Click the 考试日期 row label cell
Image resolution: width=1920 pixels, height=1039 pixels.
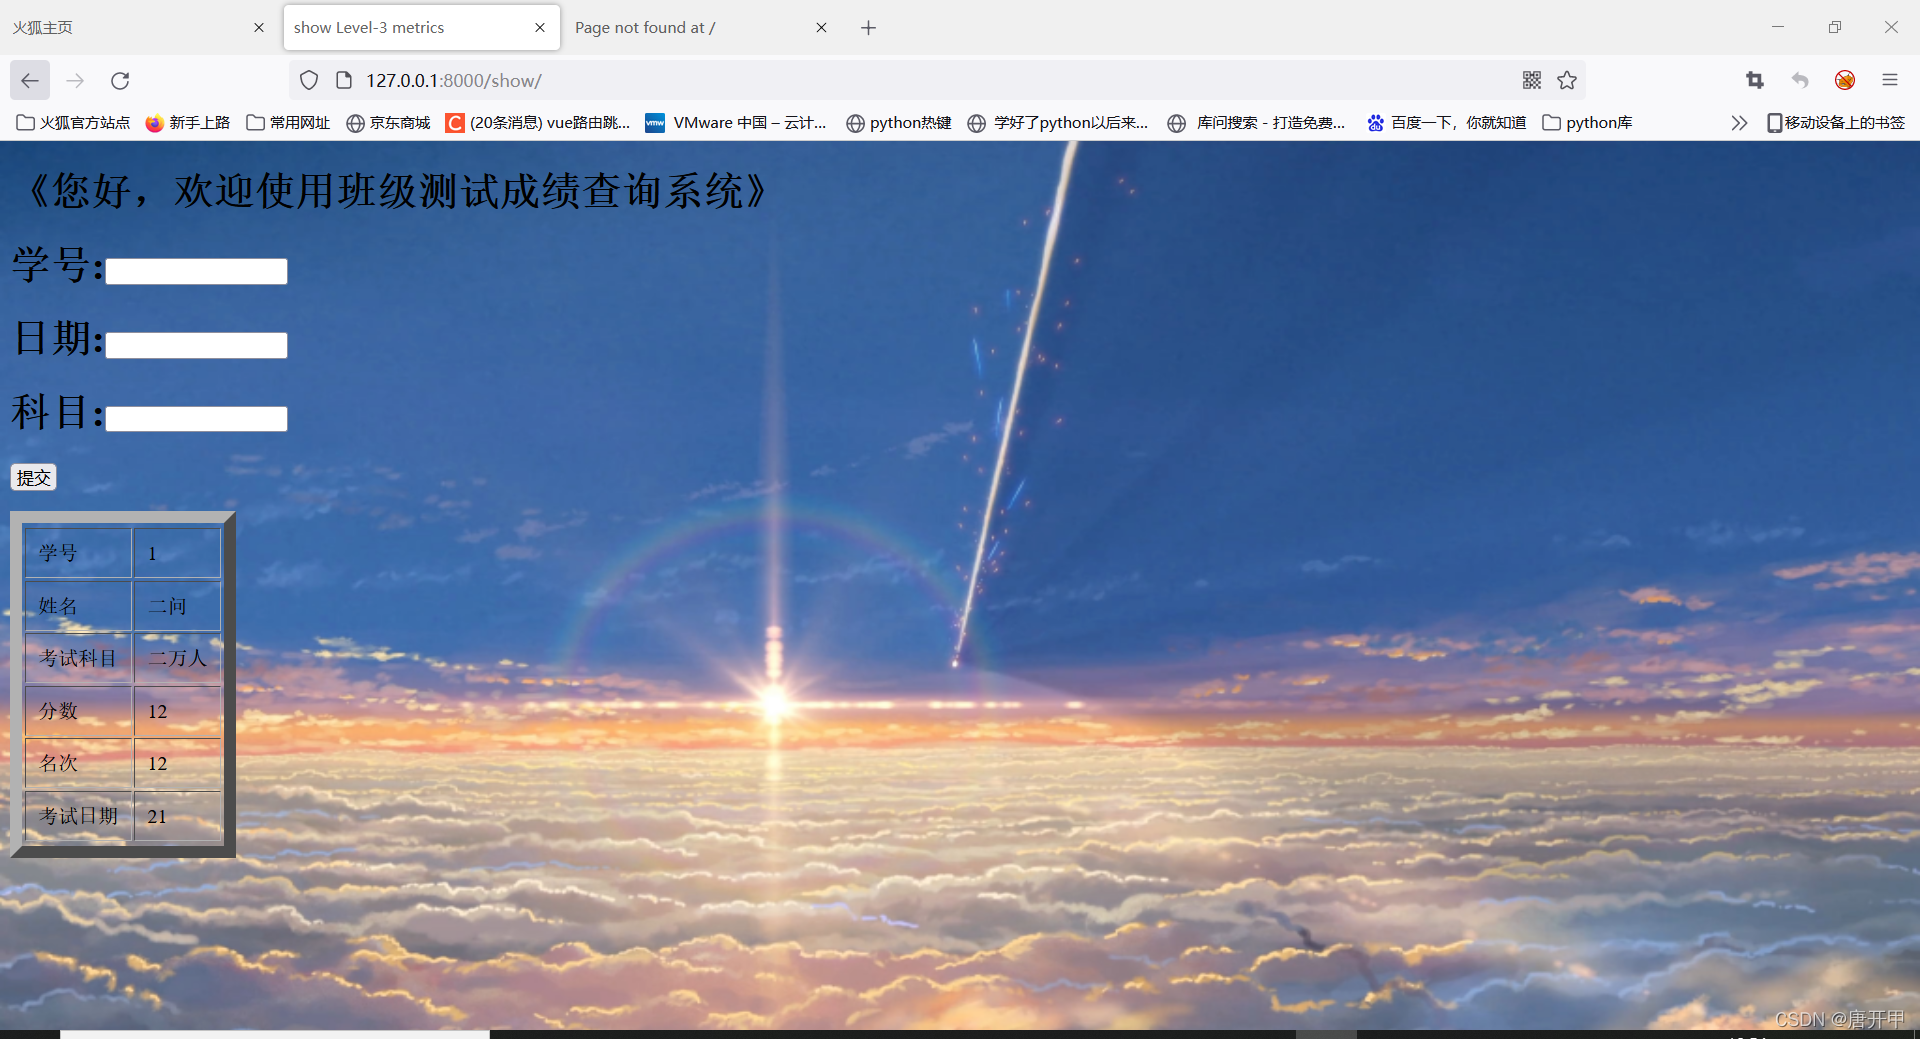pyautogui.click(x=78, y=816)
